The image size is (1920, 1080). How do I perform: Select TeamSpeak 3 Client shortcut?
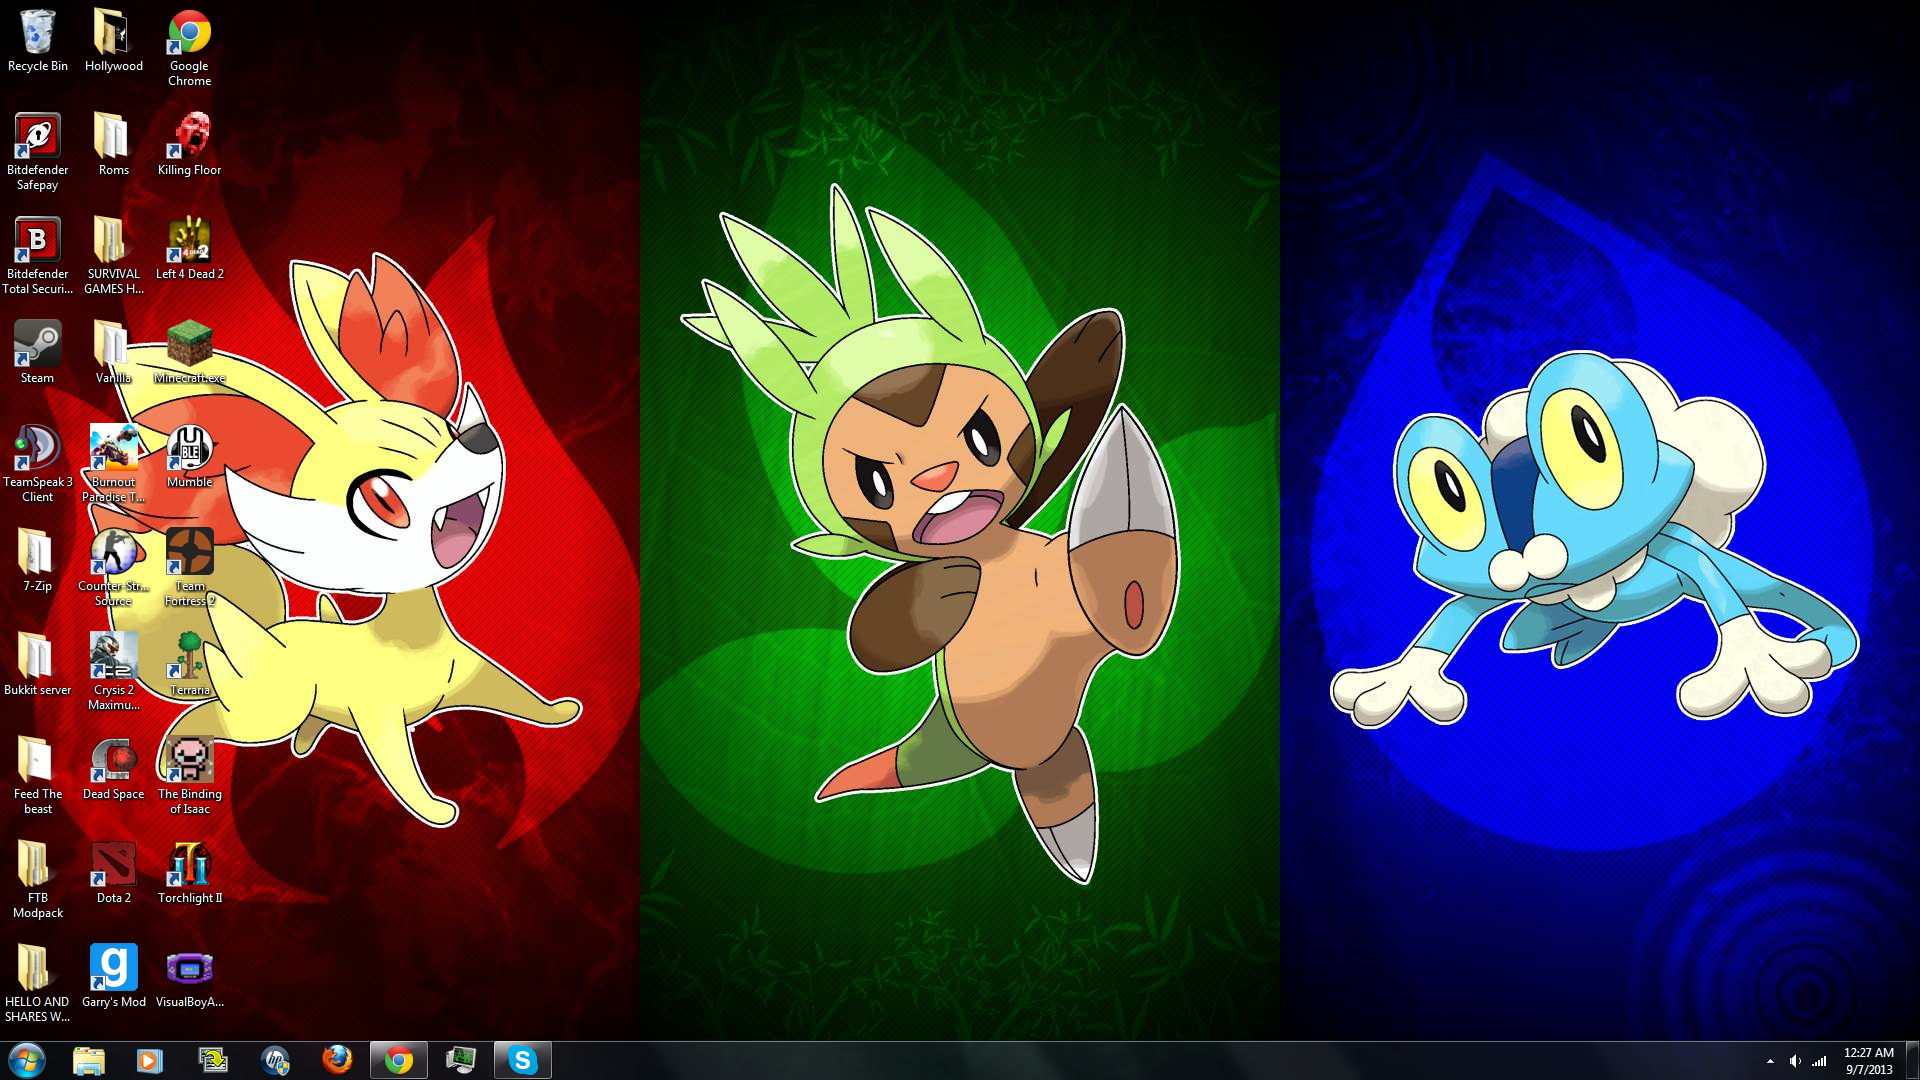38,465
